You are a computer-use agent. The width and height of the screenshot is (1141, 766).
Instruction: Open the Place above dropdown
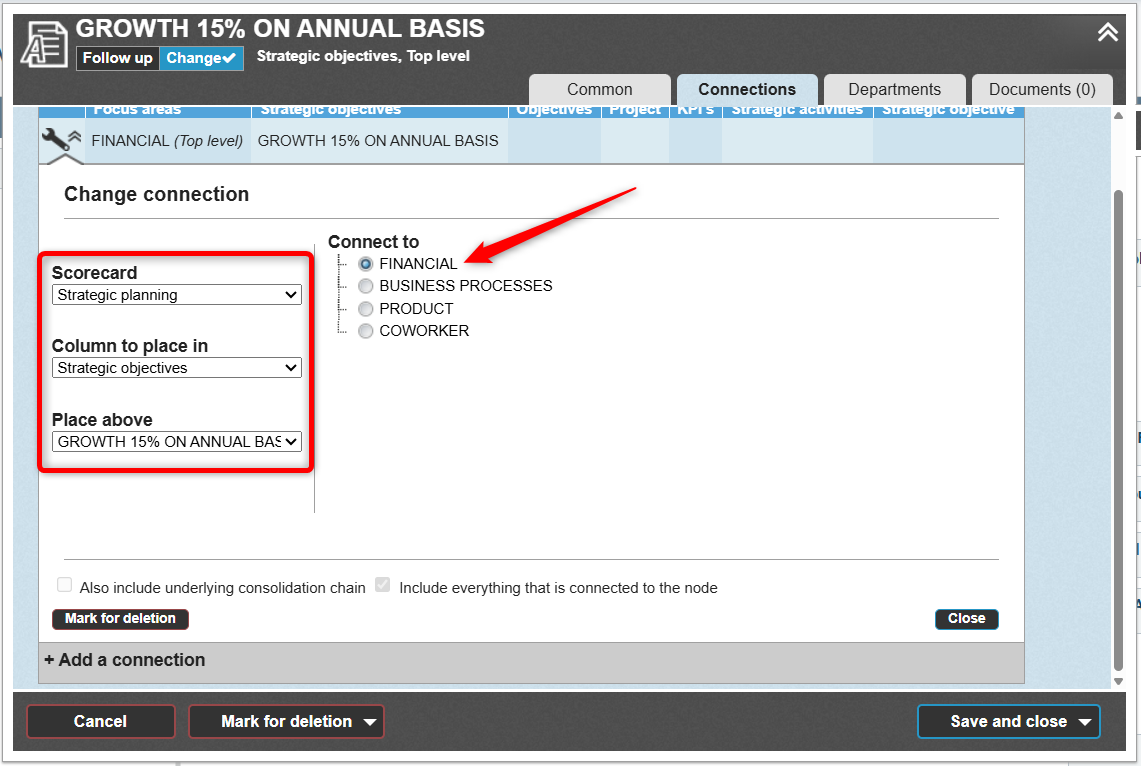[x=176, y=441]
